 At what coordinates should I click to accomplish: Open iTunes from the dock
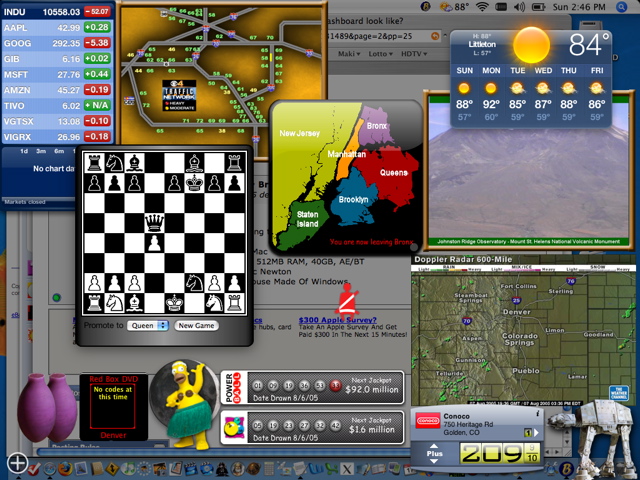128,469
